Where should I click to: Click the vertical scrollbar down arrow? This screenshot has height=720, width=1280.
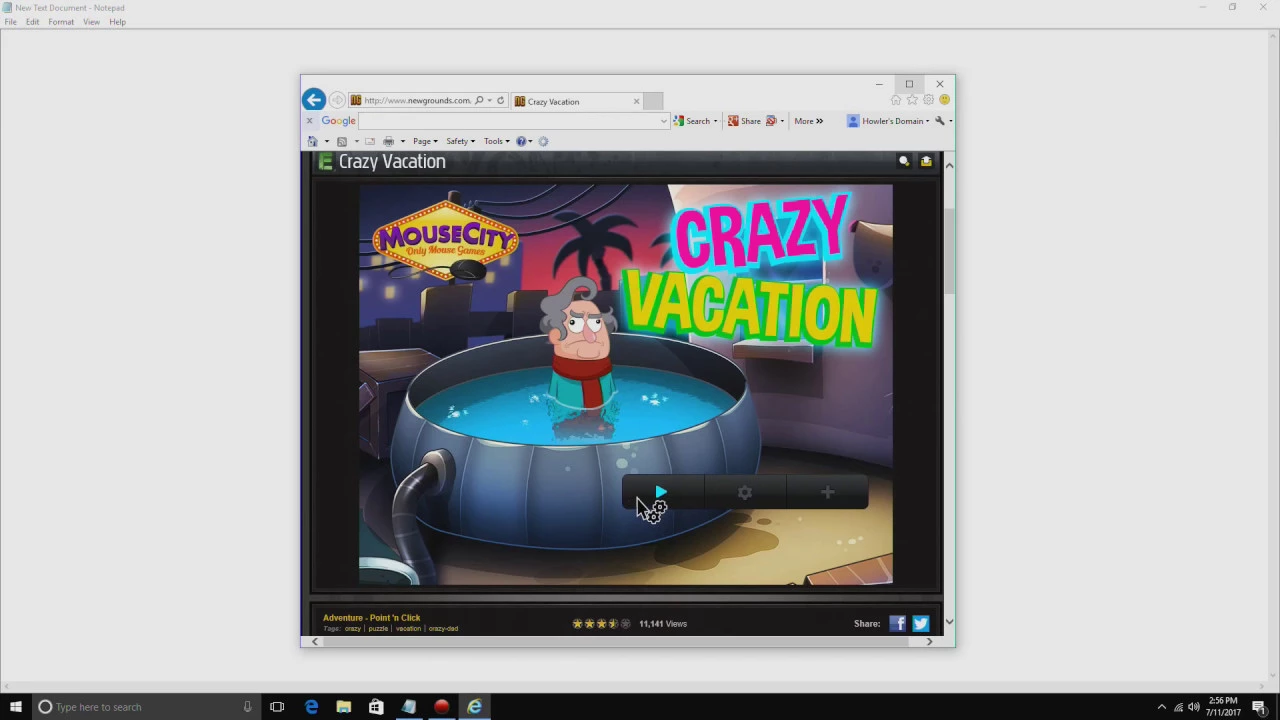click(949, 622)
